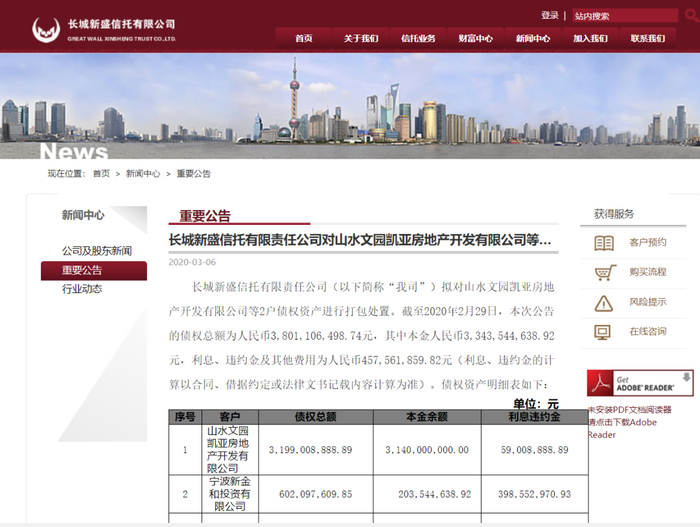Open the 风险提示 service link
The image size is (700, 527).
point(648,302)
